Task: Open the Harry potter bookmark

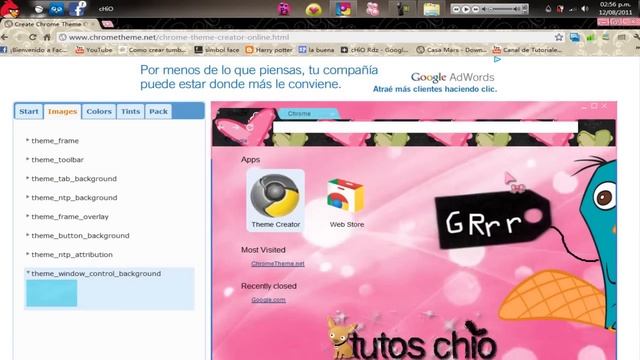Action: click(269, 50)
